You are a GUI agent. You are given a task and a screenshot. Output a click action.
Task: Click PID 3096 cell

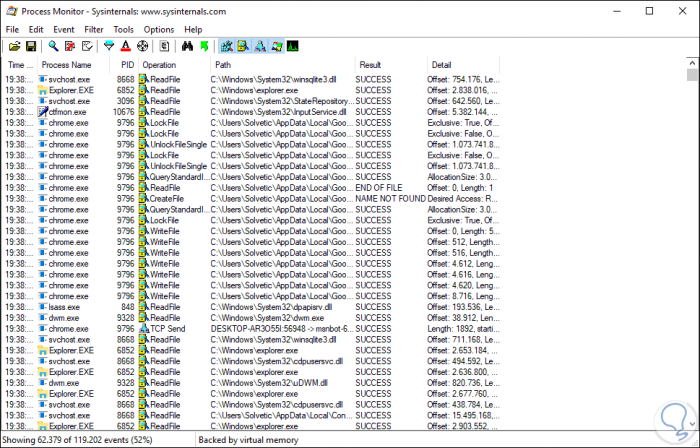125,101
